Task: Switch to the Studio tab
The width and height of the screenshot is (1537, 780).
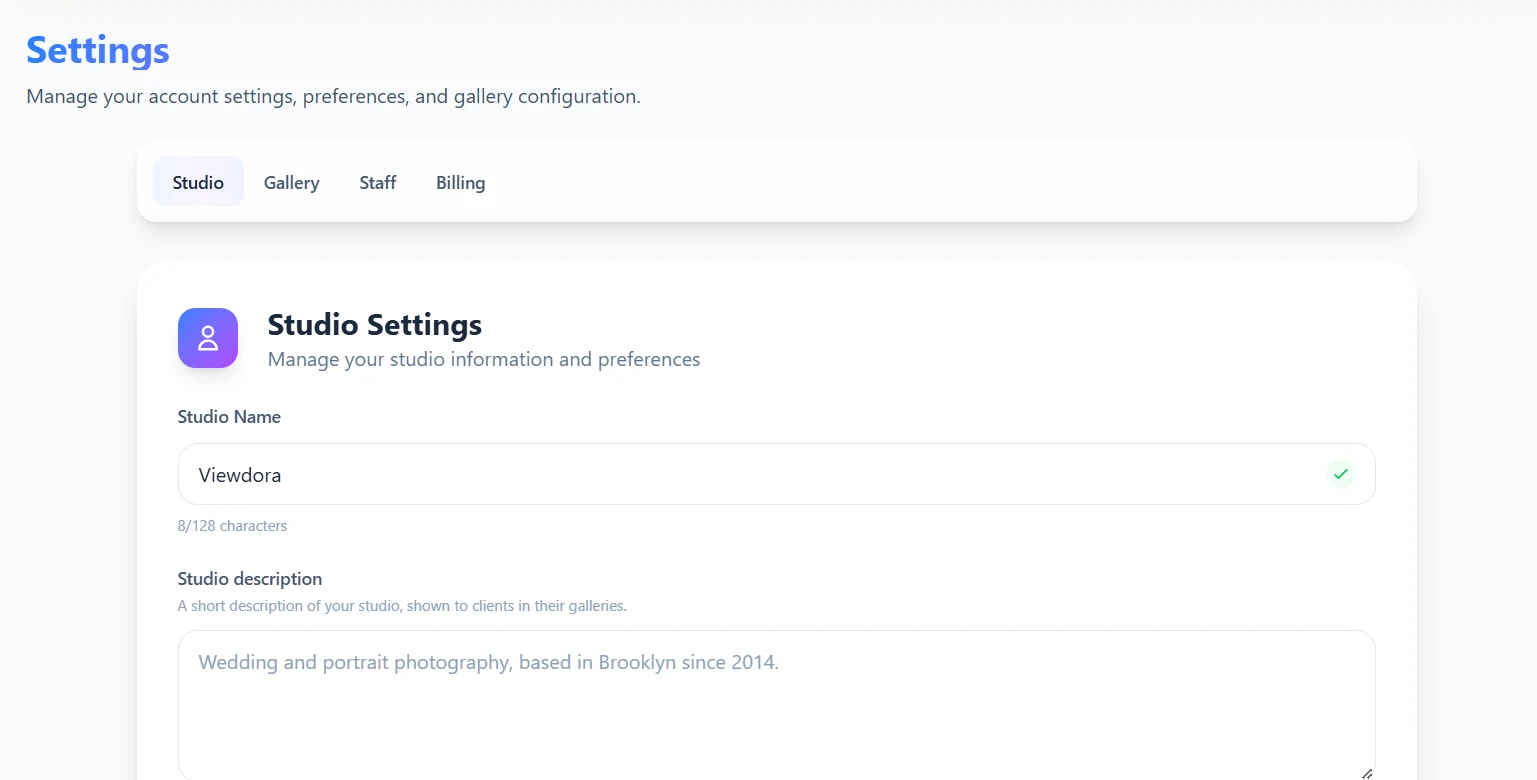Action: pyautogui.click(x=198, y=182)
